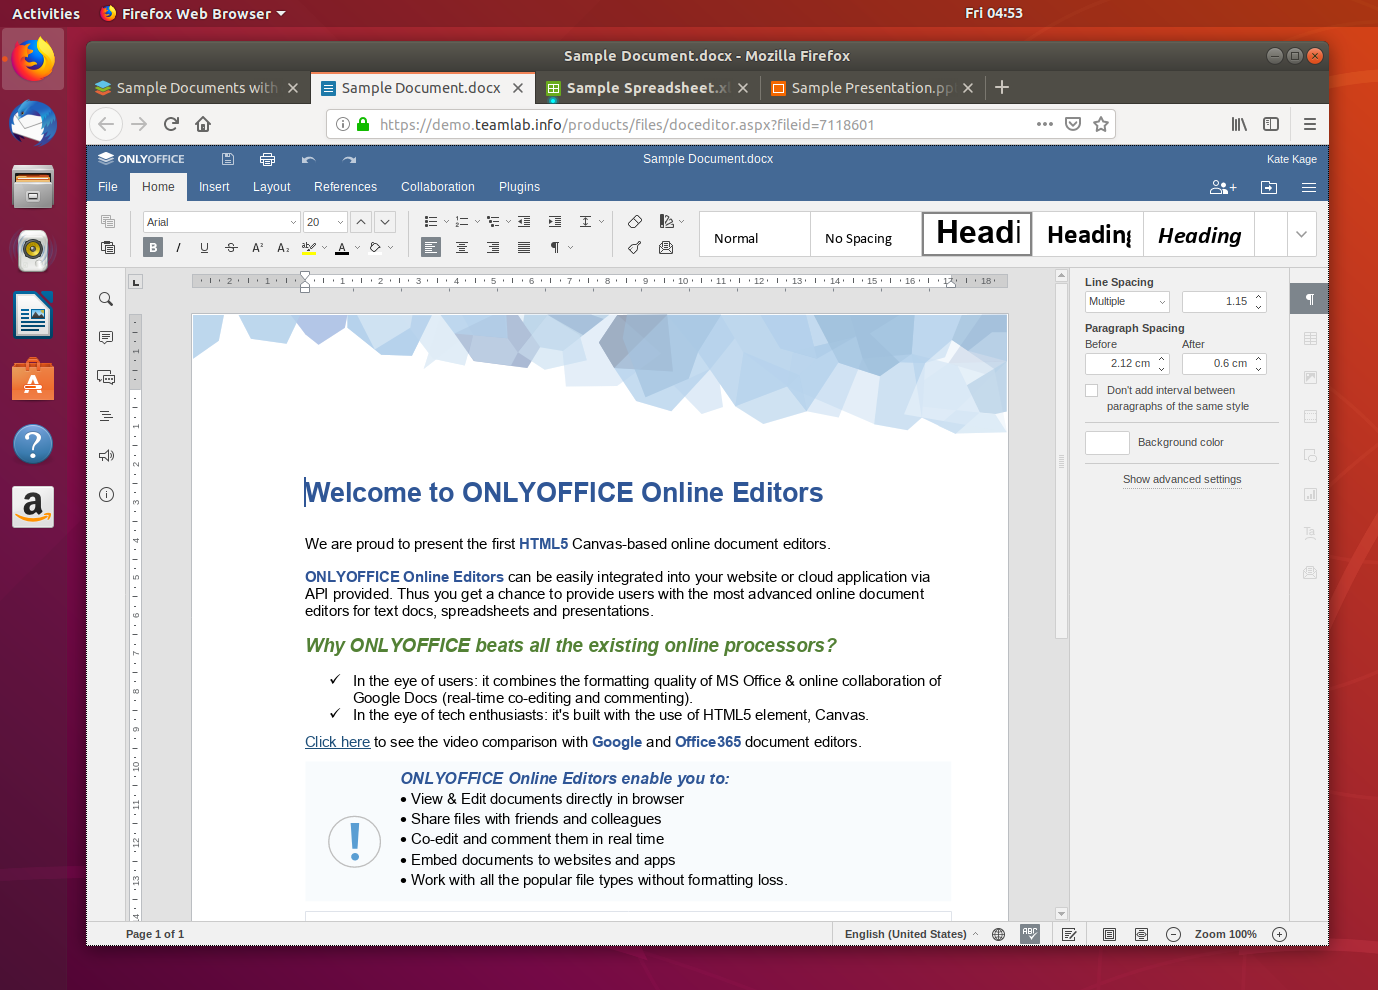Apply italic formatting
The image size is (1378, 990).
point(178,247)
